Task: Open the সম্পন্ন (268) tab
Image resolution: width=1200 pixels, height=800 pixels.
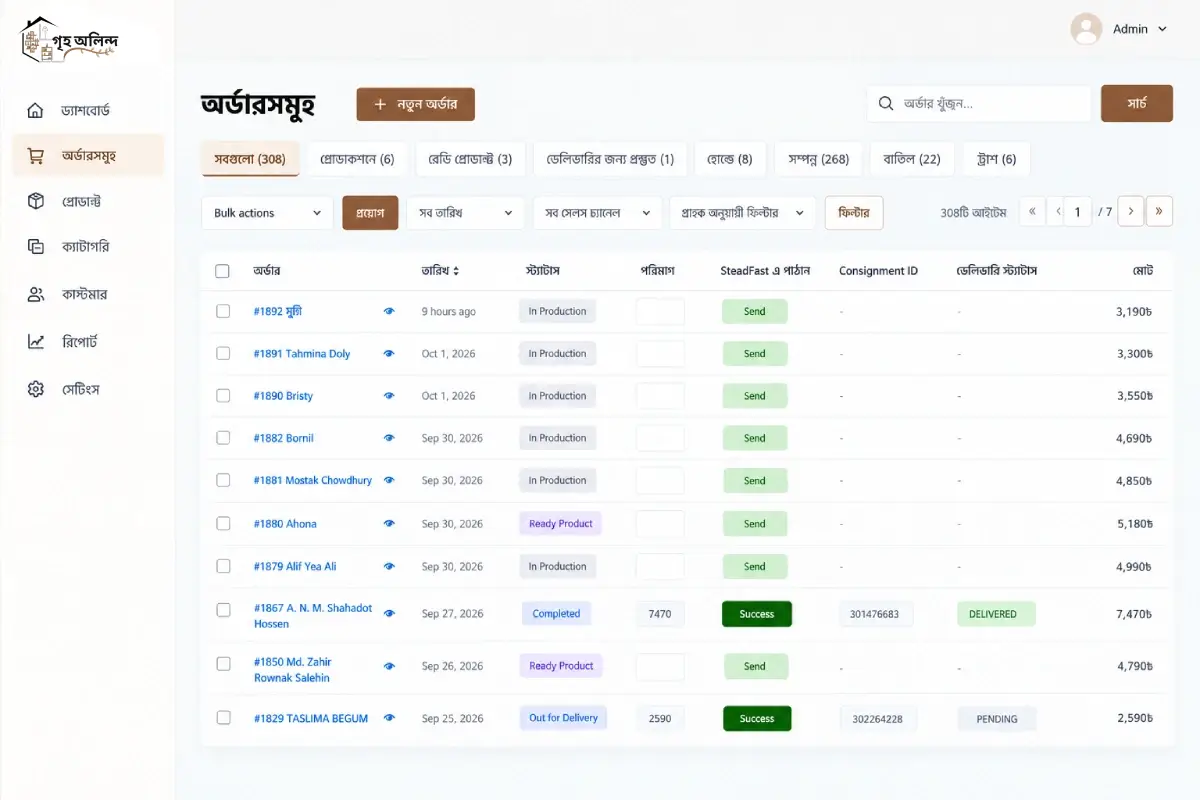Action: [818, 159]
